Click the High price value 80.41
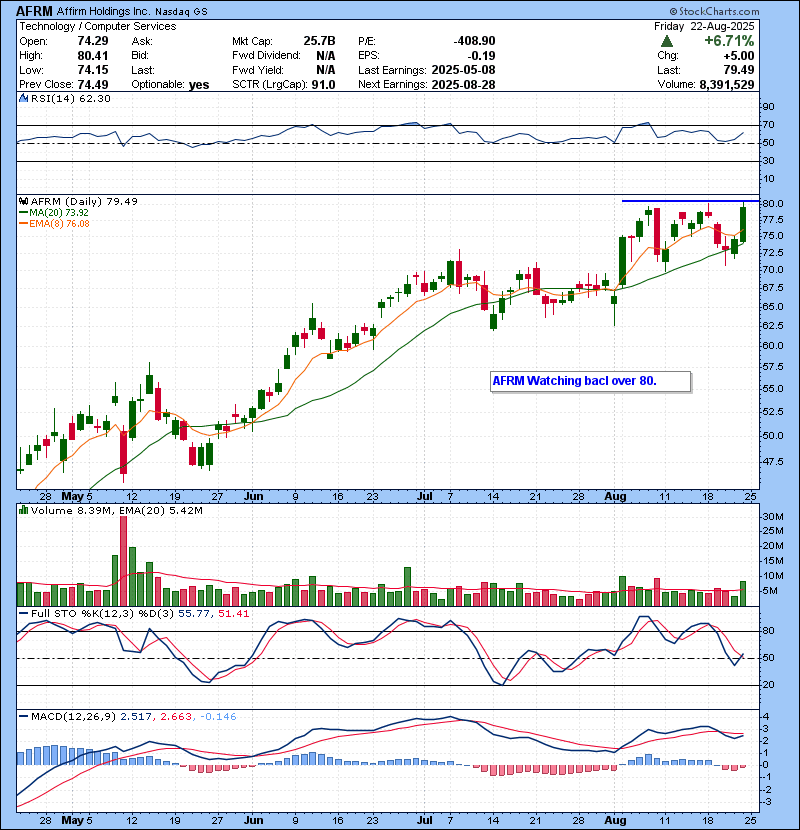800x830 pixels. point(93,56)
